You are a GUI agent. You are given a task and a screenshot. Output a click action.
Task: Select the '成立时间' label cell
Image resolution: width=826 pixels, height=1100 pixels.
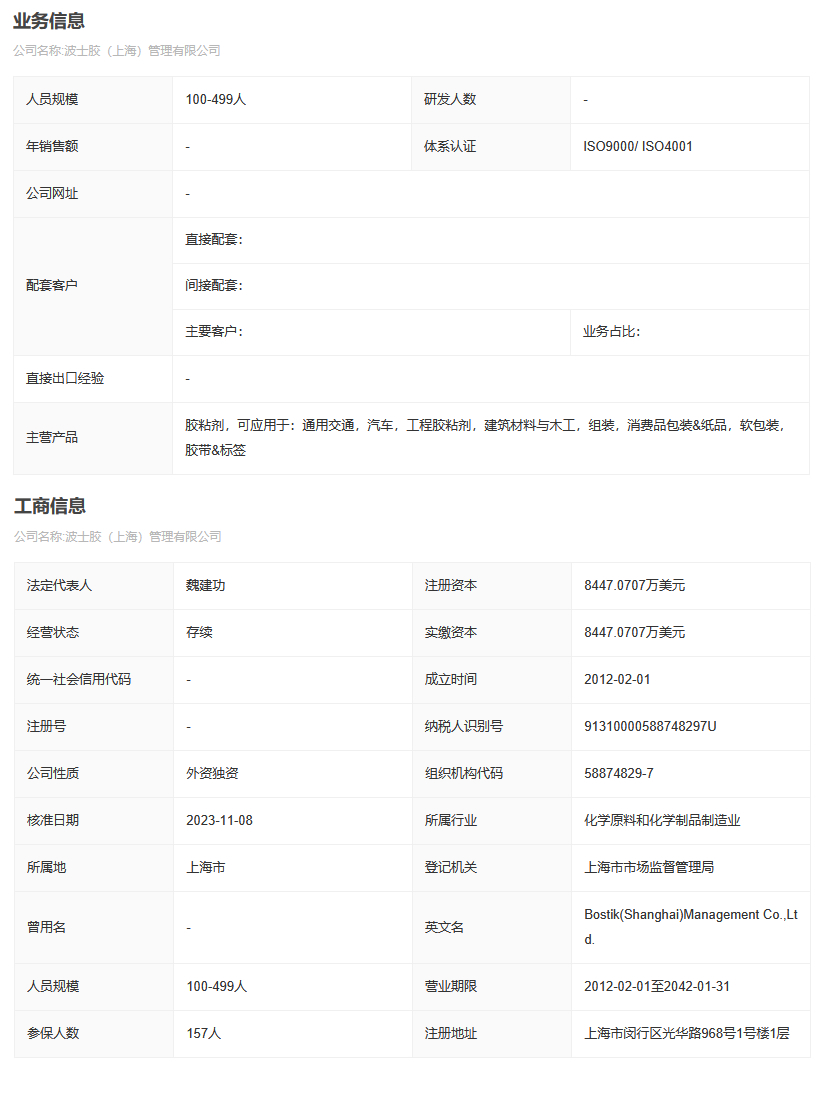pyautogui.click(x=491, y=680)
